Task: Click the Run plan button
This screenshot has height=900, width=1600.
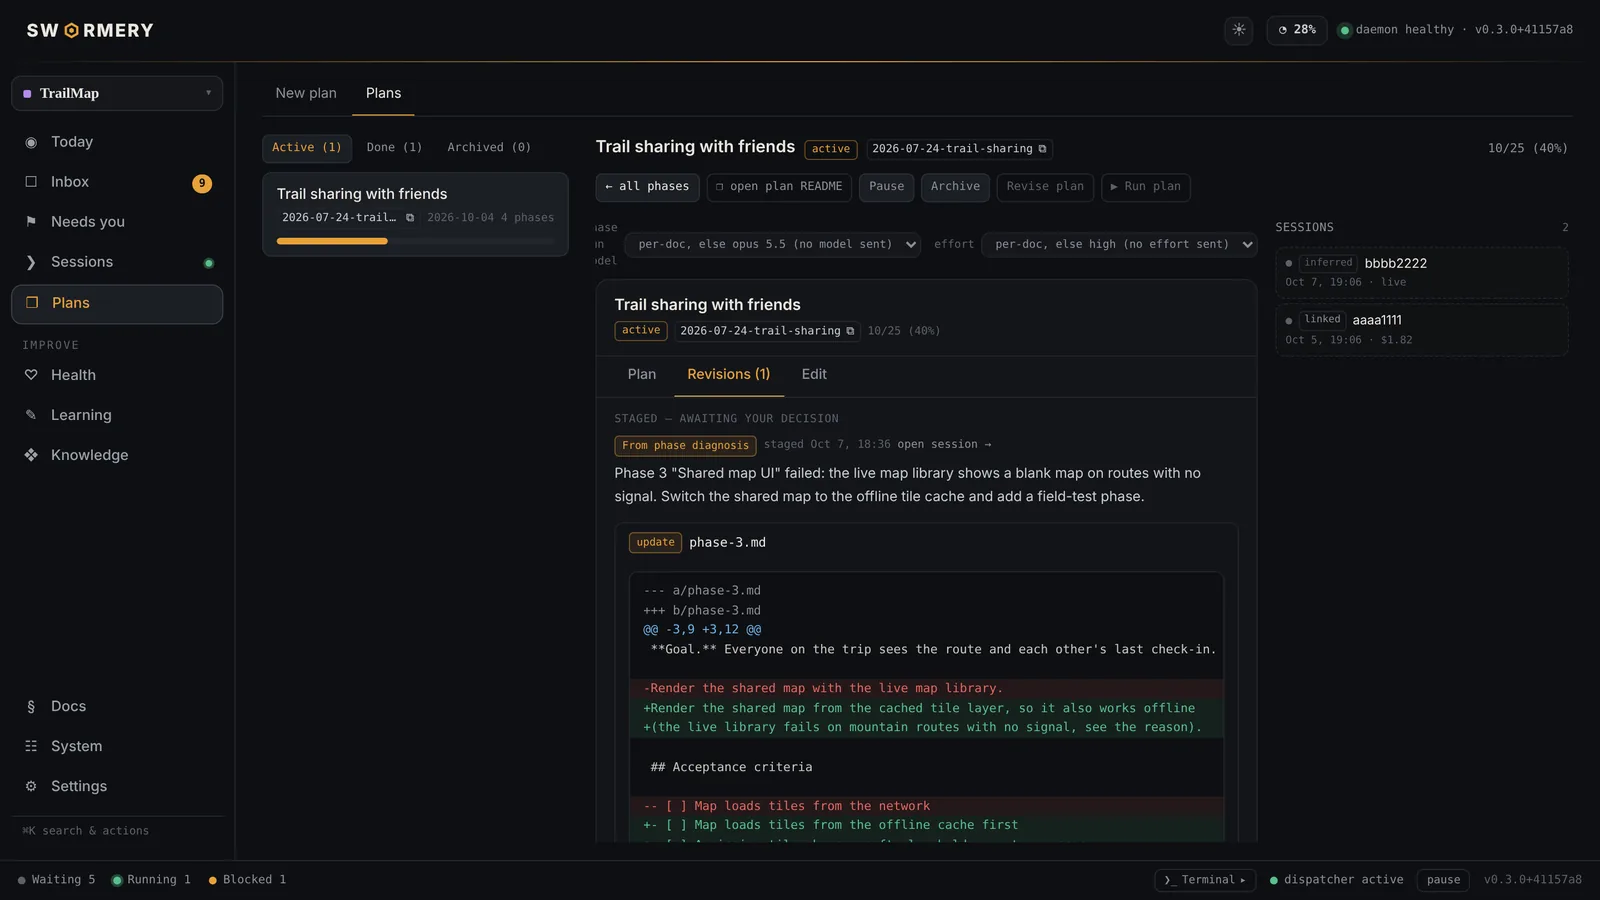Action: pyautogui.click(x=1146, y=187)
